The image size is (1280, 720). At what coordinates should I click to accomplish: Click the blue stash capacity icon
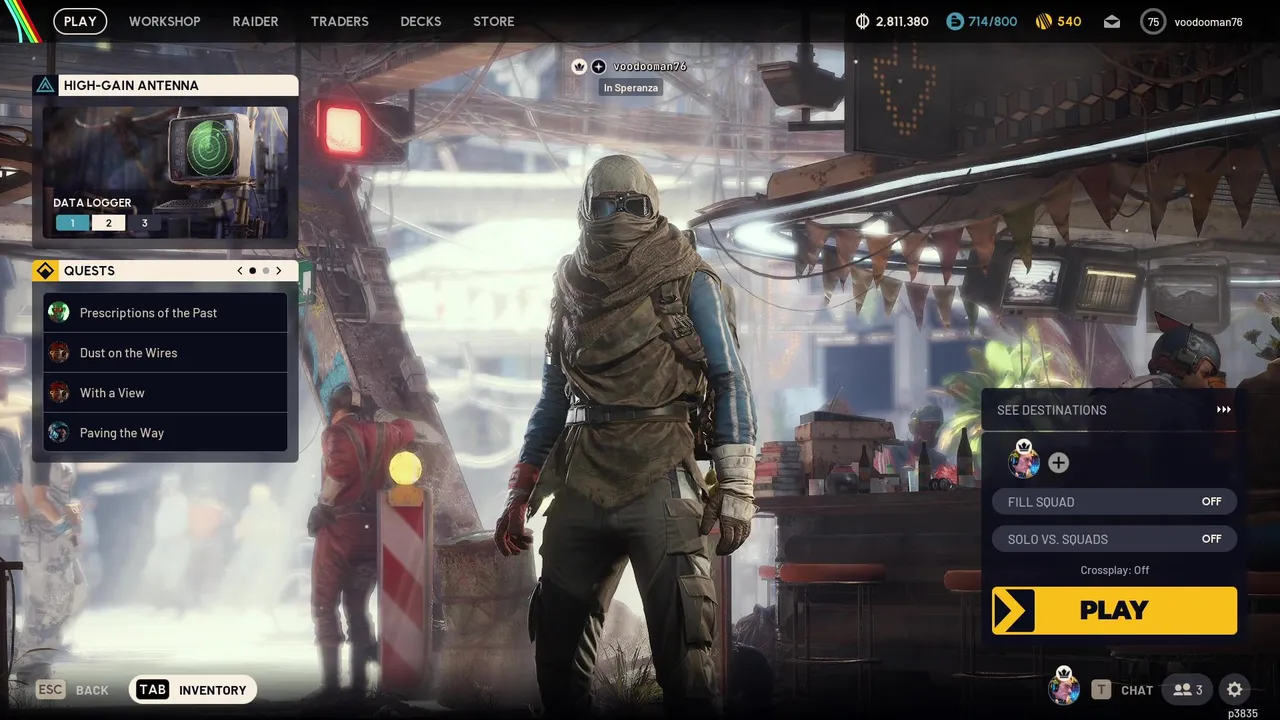point(955,21)
